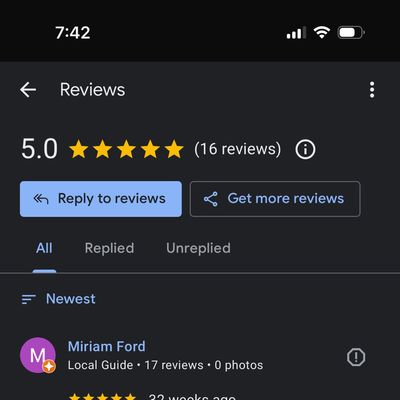Tap the rating info circle icon
The image size is (400, 400).
305,149
